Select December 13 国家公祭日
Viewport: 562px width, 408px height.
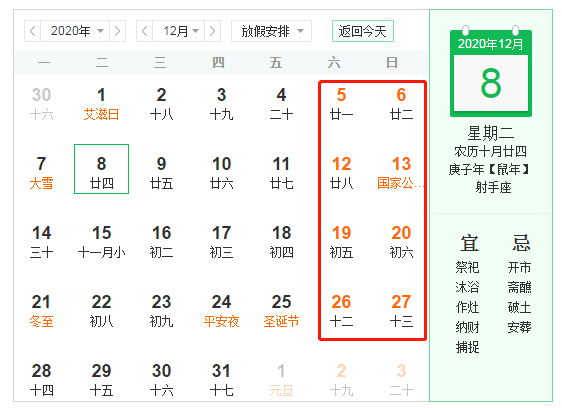[401, 172]
